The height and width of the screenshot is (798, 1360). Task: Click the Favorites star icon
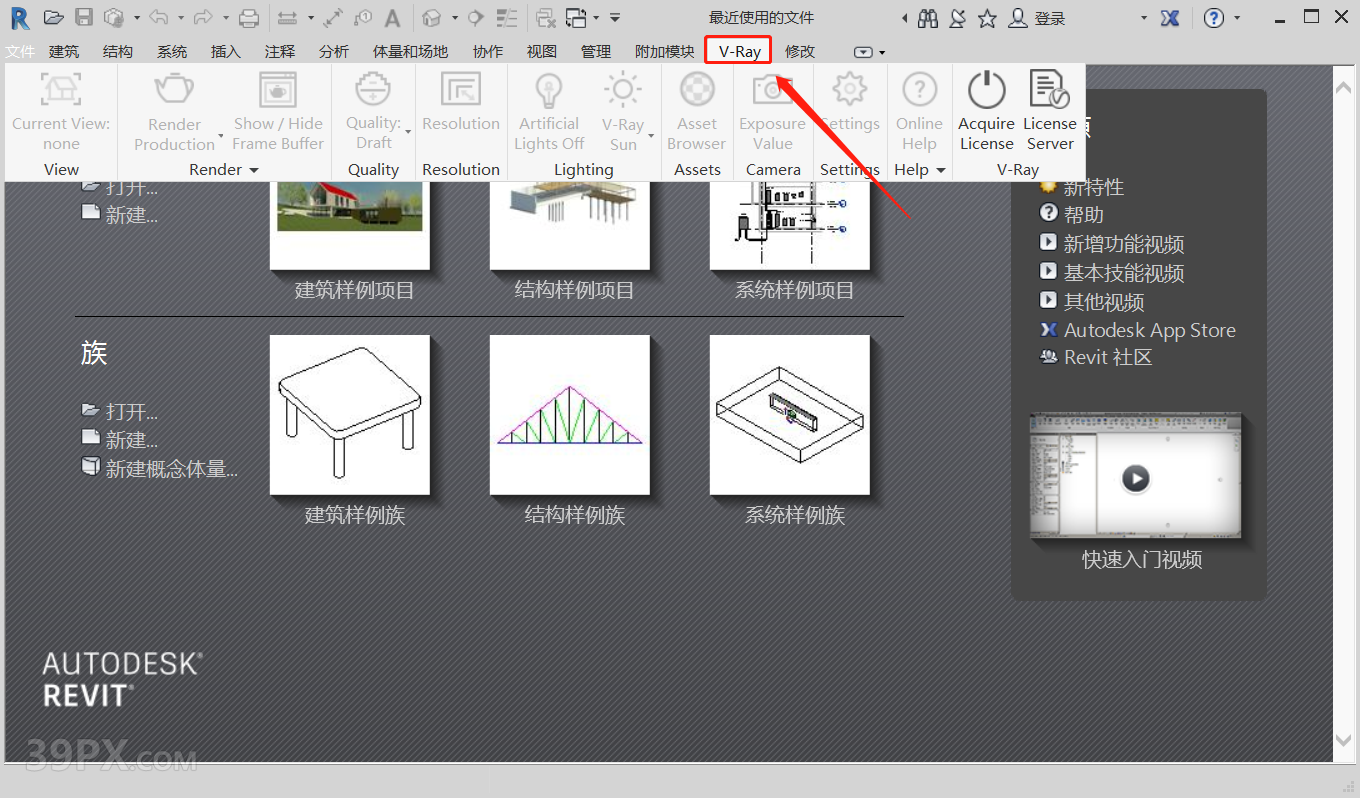[x=987, y=18]
